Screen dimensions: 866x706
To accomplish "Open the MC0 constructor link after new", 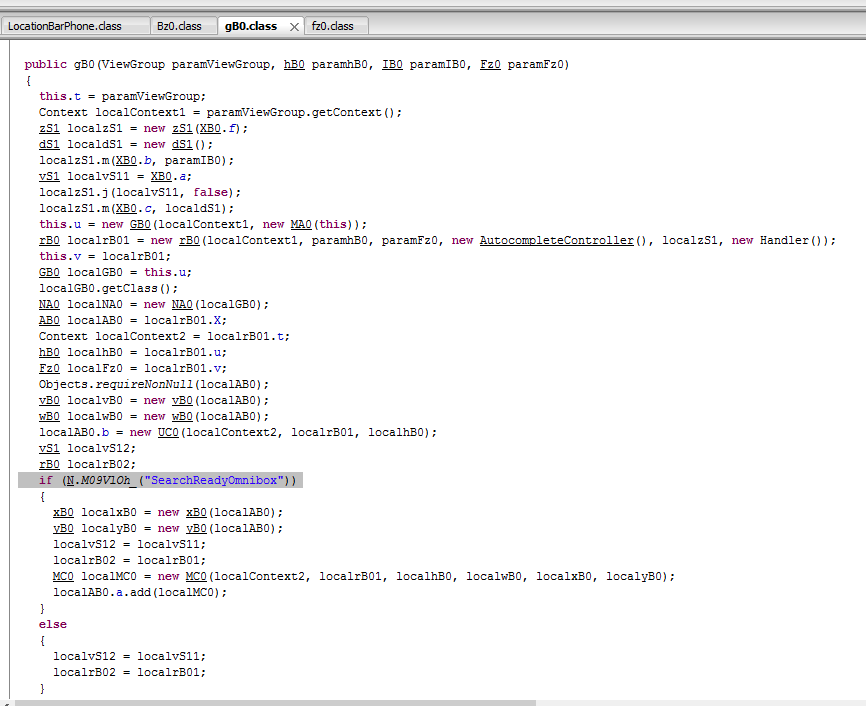I will tap(196, 576).
